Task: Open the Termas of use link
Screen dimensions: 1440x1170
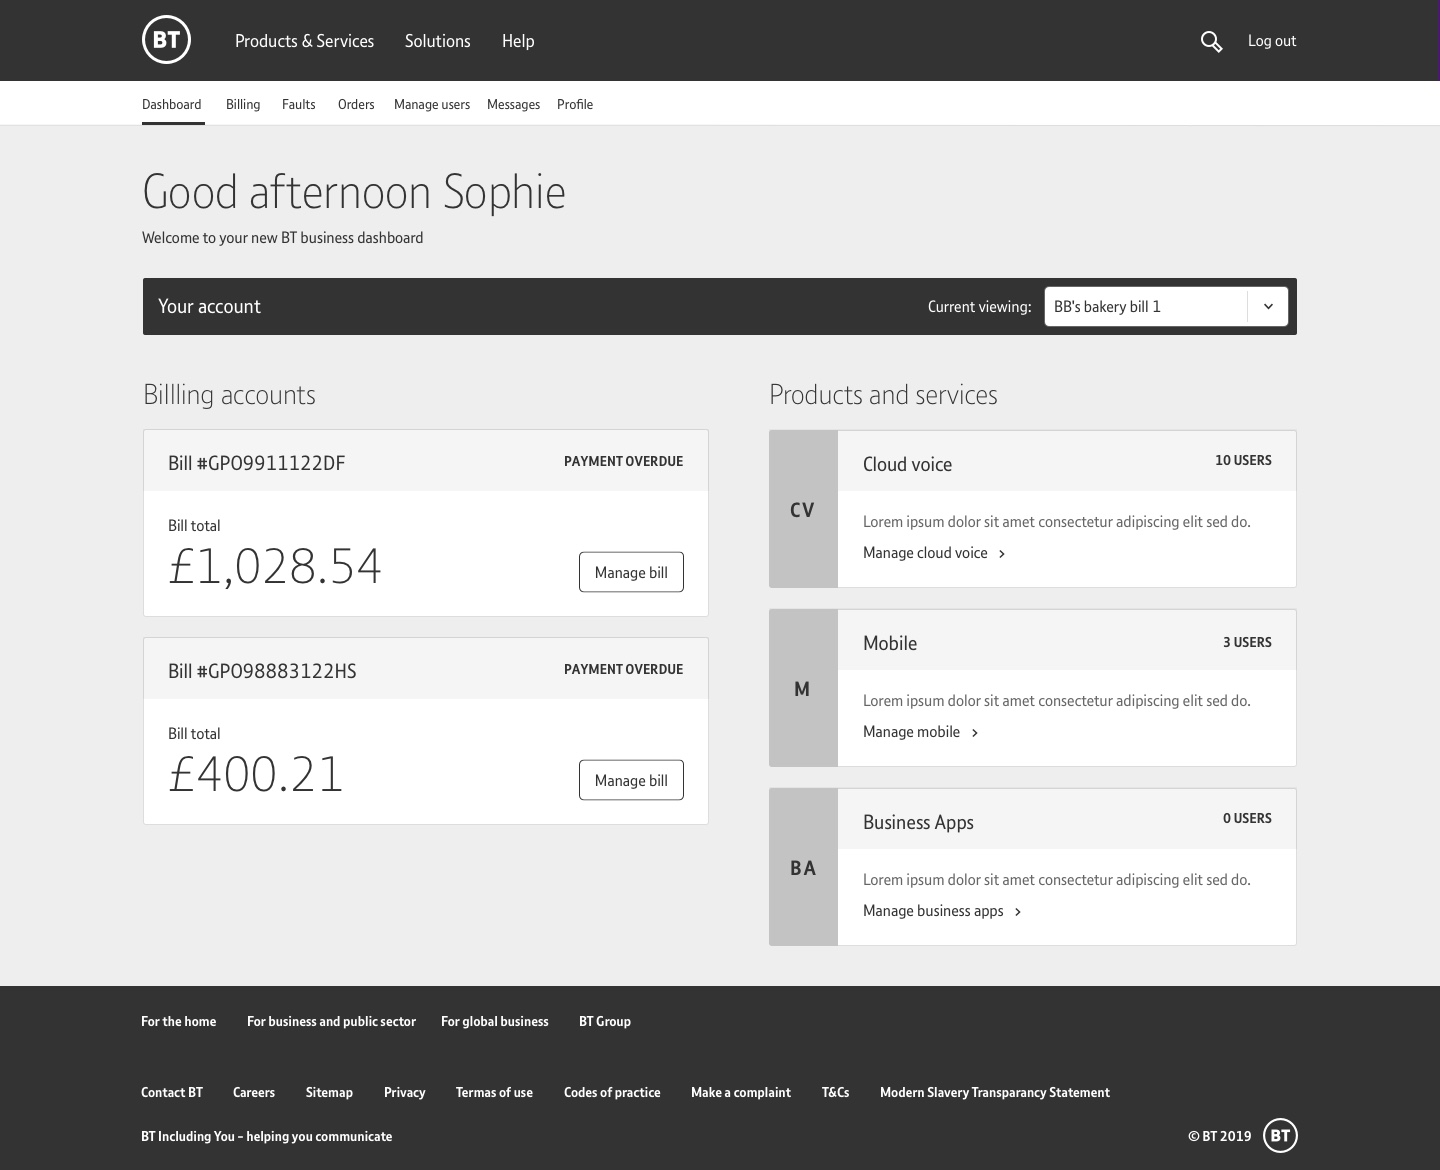Action: 494,1092
